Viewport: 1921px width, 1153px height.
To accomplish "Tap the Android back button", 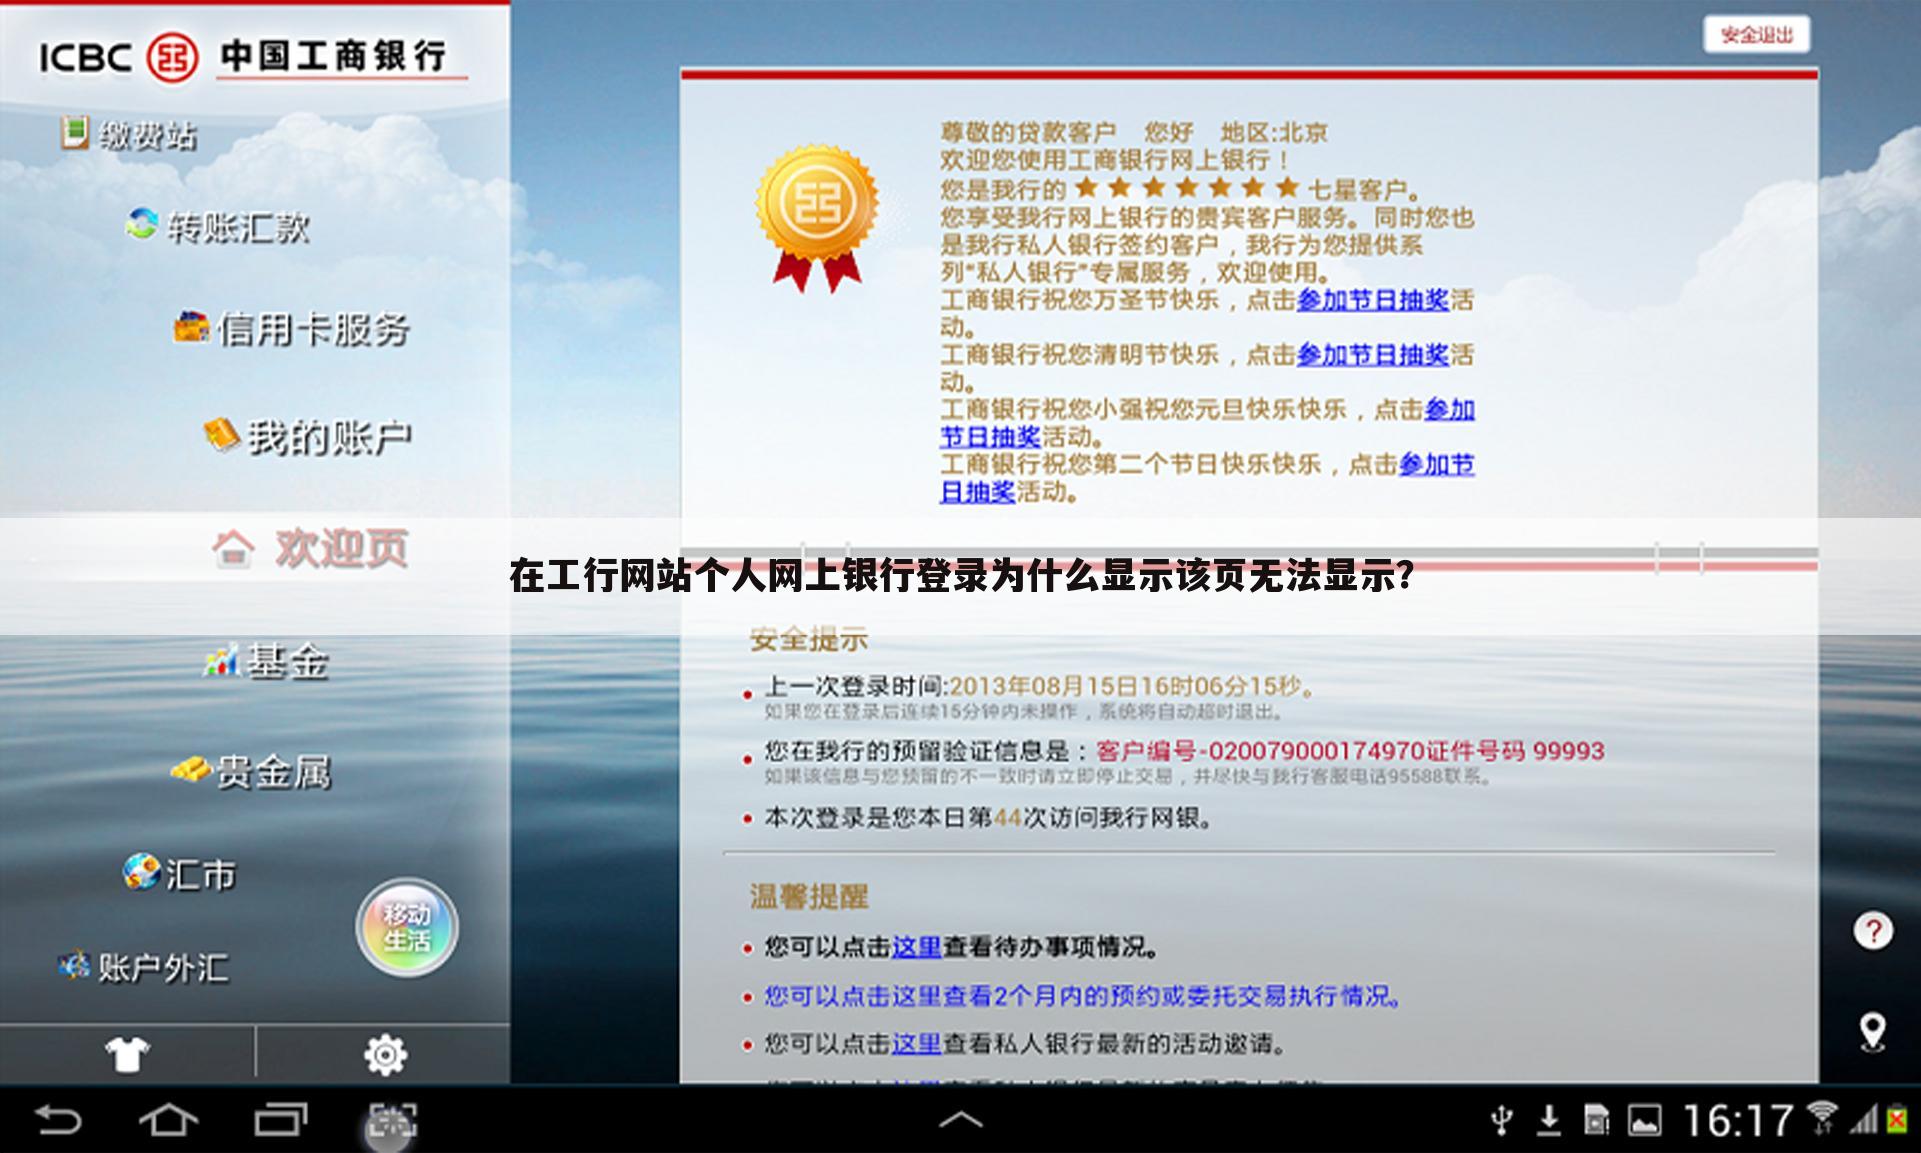I will click(x=57, y=1119).
